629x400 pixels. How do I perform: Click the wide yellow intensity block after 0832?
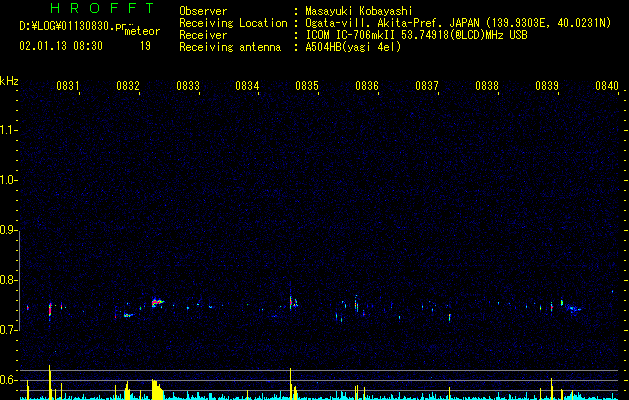click(157, 389)
